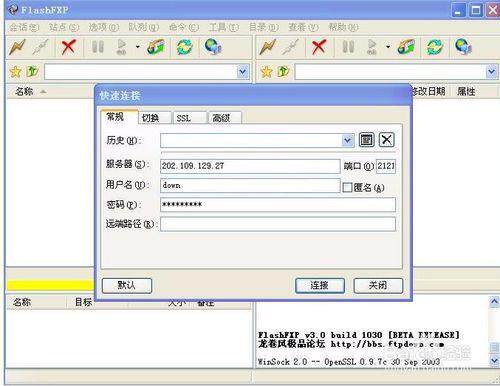
Task: Click the left pane Connect lightning icon
Action: 17,47
